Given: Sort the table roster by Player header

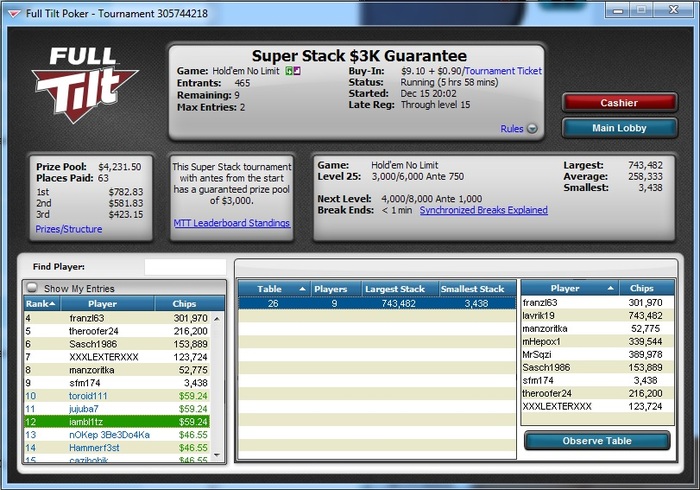Looking at the screenshot, I should [570, 288].
